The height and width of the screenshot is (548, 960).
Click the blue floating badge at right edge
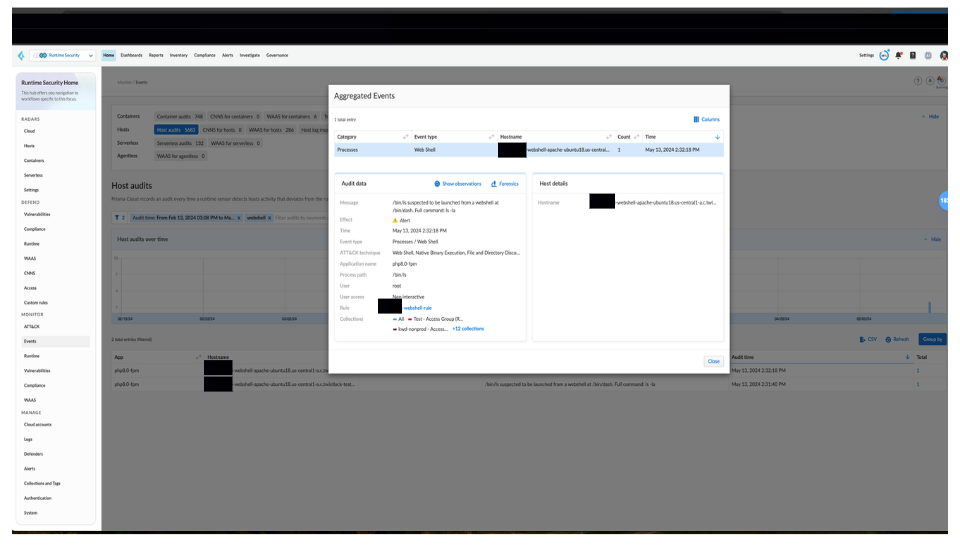point(943,200)
